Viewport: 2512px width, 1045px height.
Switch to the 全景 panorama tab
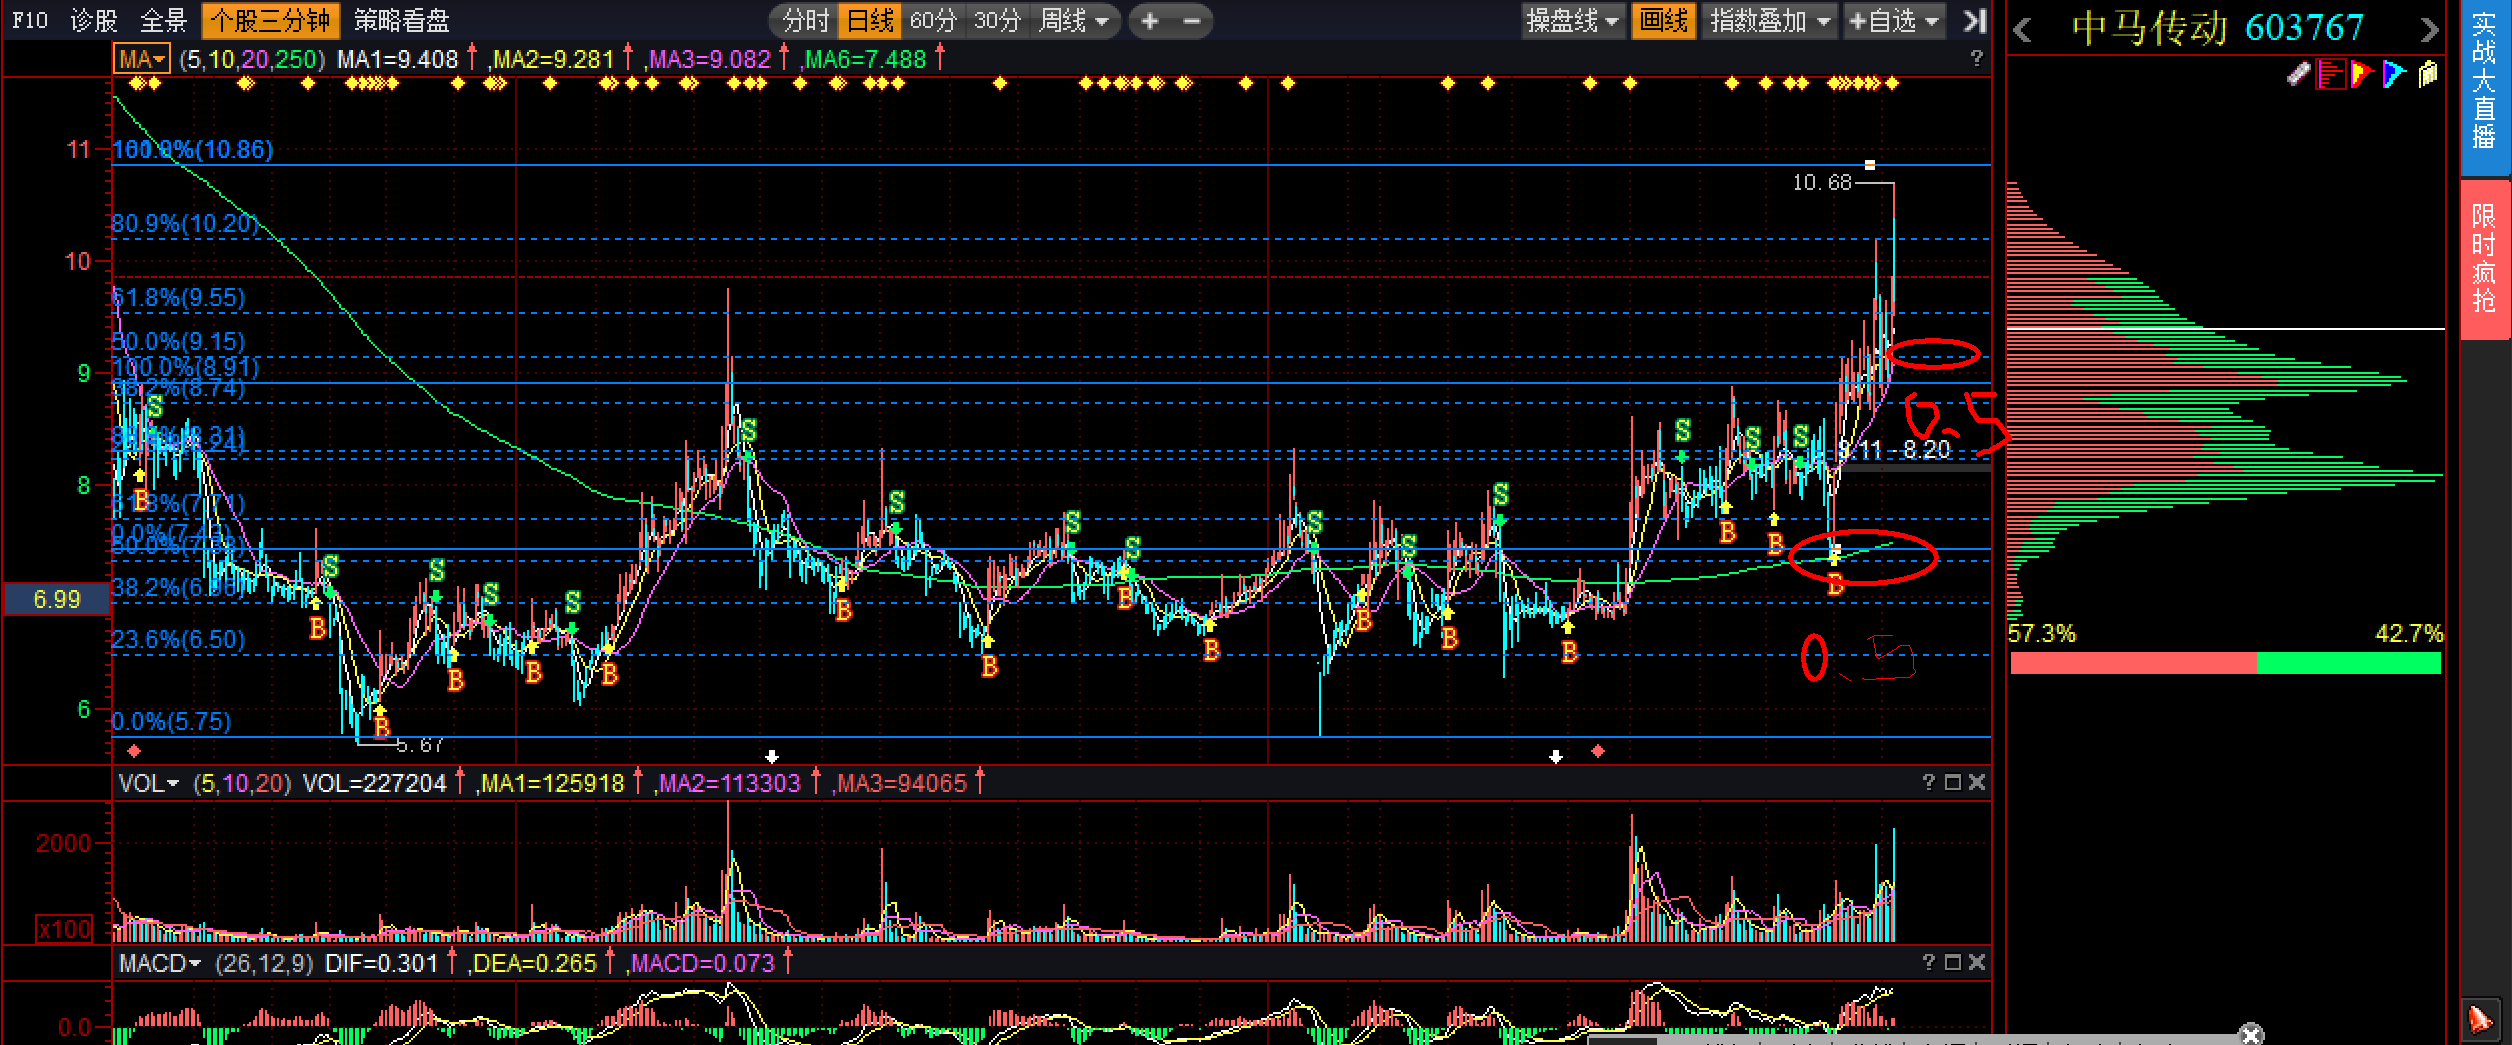164,20
